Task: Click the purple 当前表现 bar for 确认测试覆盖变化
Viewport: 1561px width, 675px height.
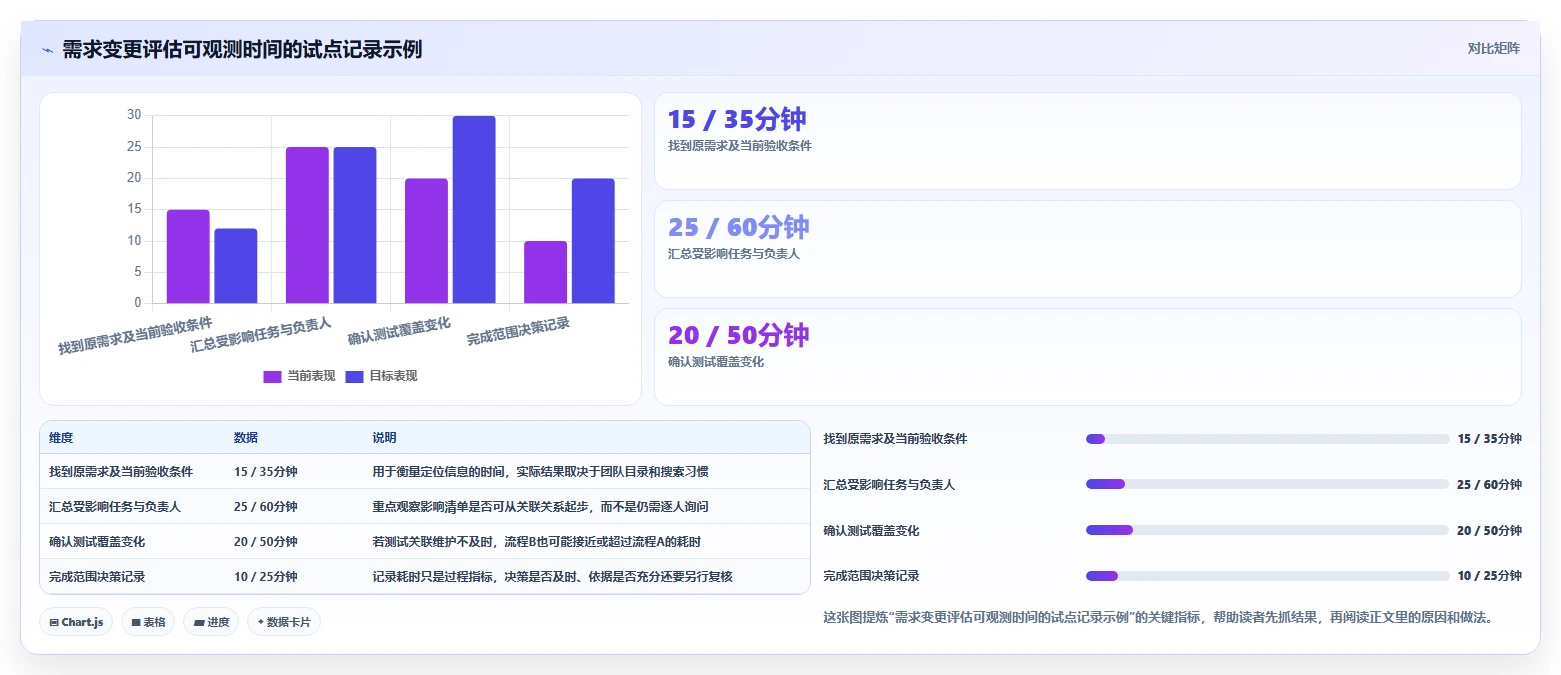Action: pos(426,241)
